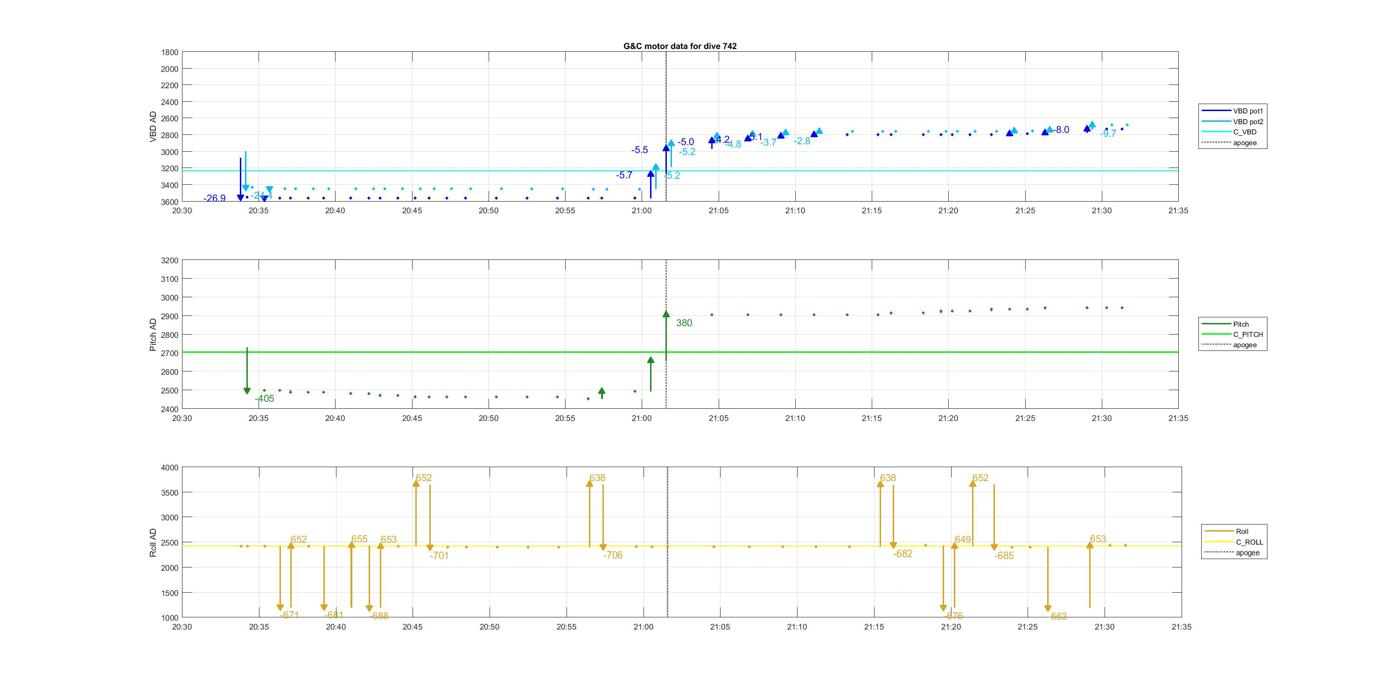Click "apogee" in the Roll plot legend
The width and height of the screenshot is (1400, 693).
tap(1248, 552)
